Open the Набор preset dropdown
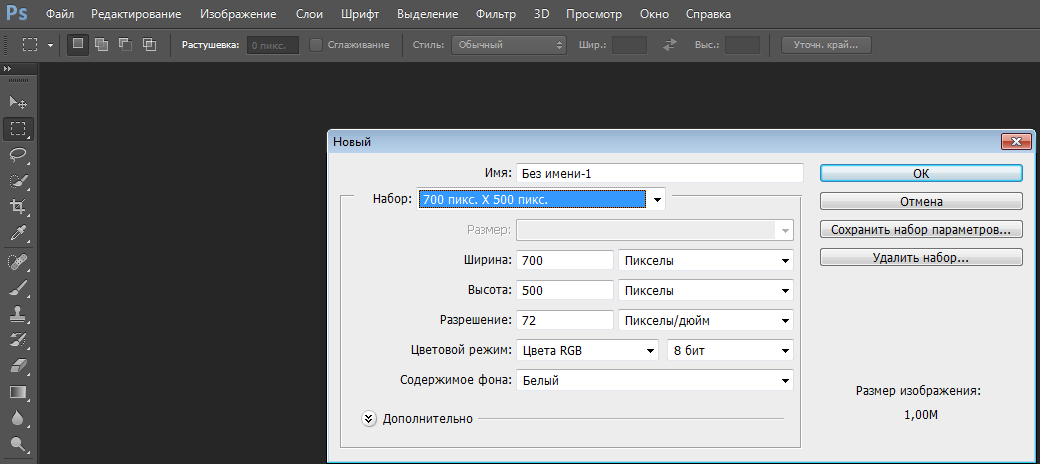The height and width of the screenshot is (464, 1040). (542, 199)
